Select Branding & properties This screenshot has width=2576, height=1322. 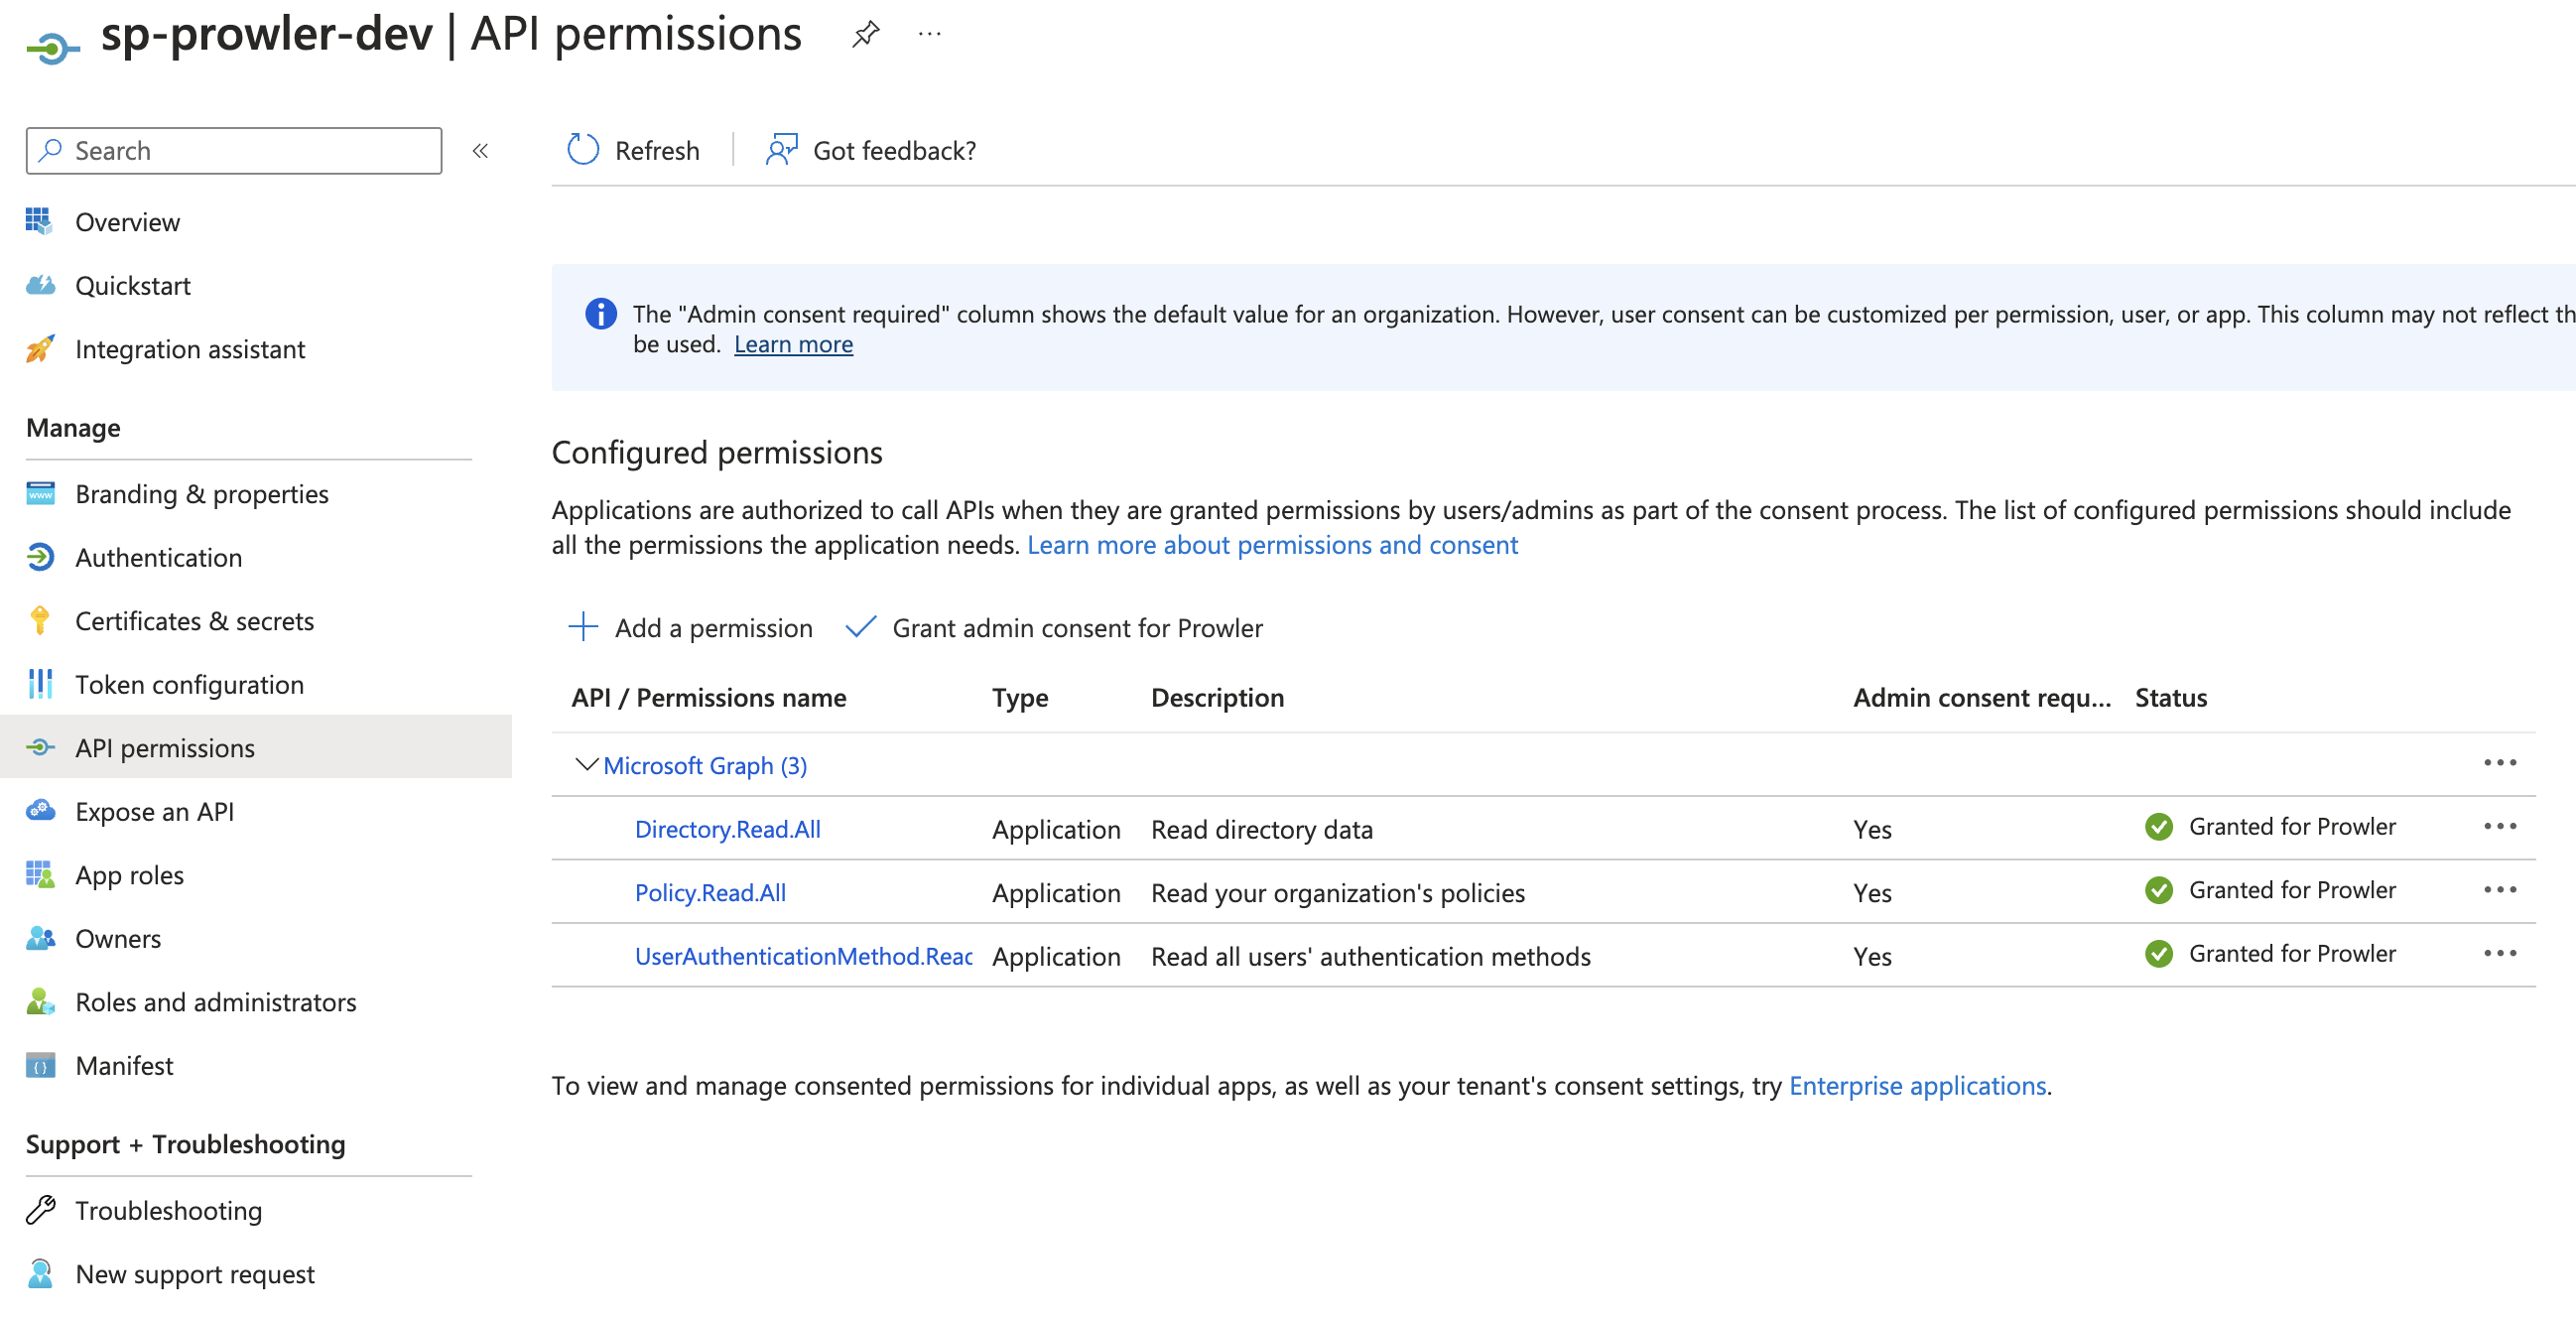pos(202,493)
